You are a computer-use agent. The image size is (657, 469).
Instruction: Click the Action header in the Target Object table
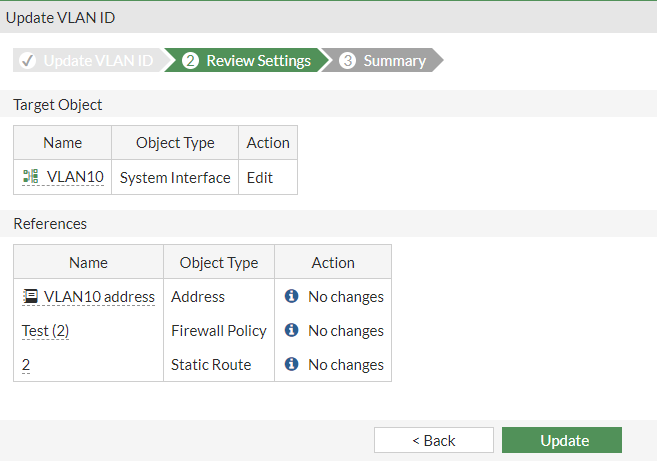tap(268, 142)
